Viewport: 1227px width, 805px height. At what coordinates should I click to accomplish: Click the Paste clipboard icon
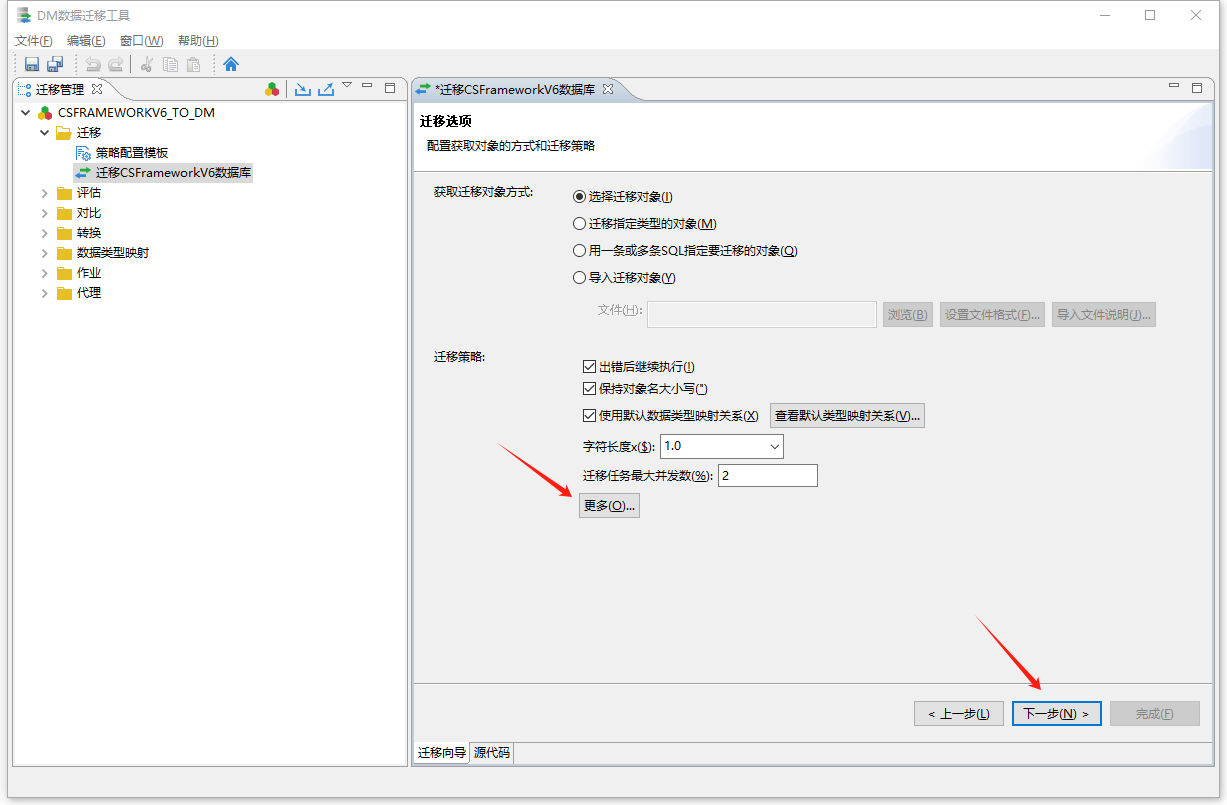pos(193,64)
